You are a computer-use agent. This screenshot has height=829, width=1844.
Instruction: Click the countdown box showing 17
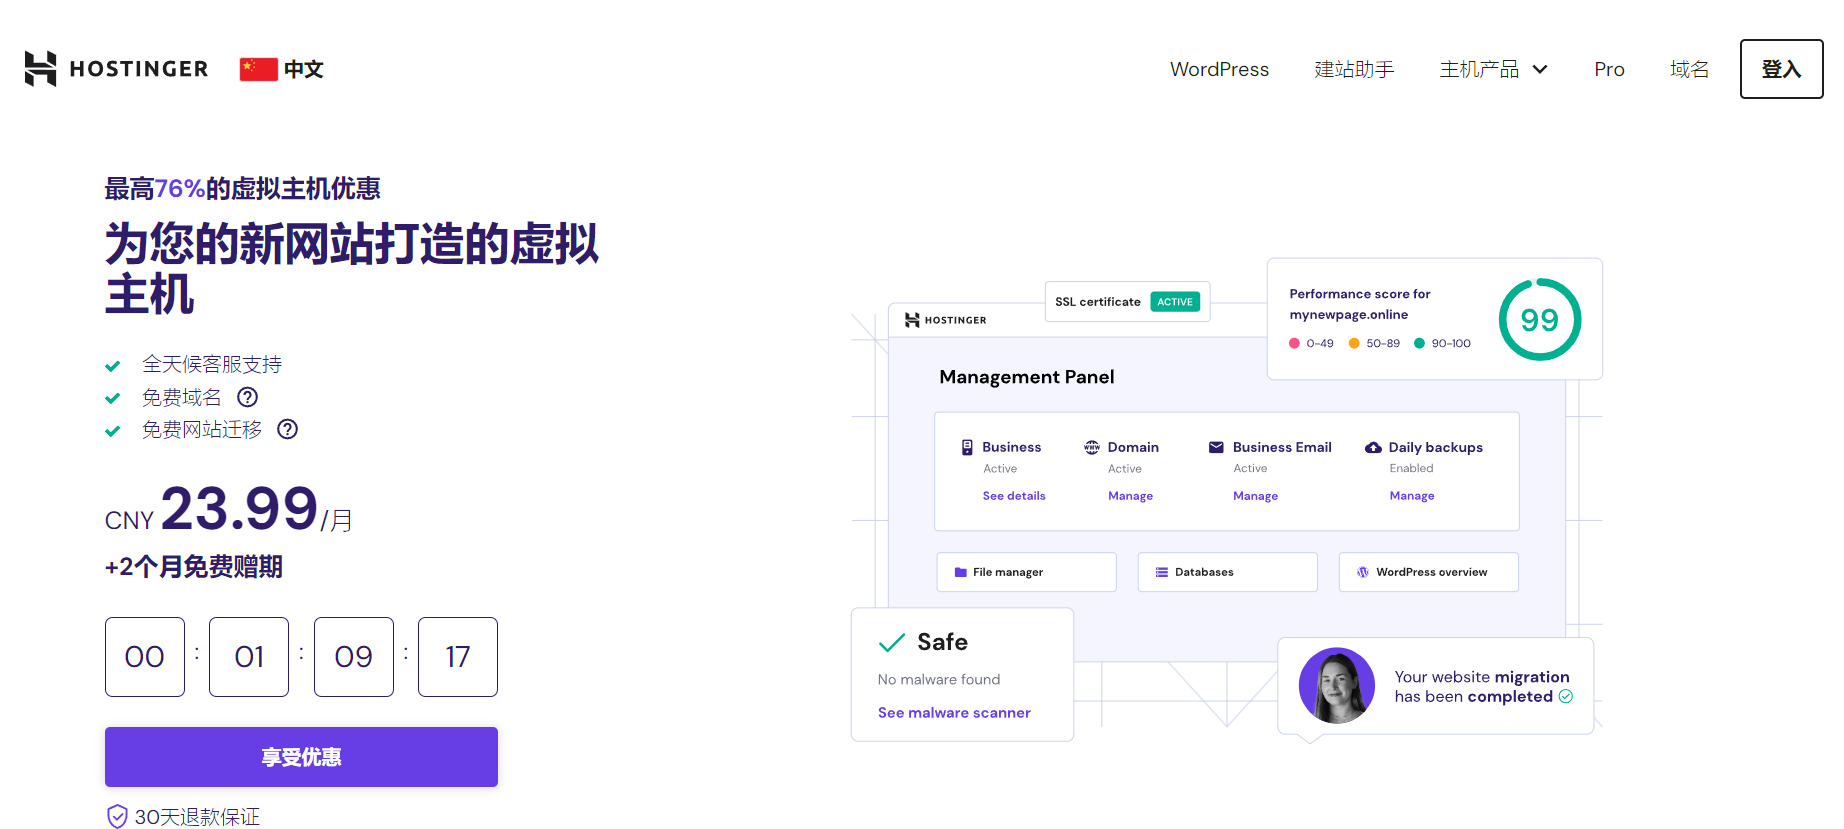coord(458,657)
